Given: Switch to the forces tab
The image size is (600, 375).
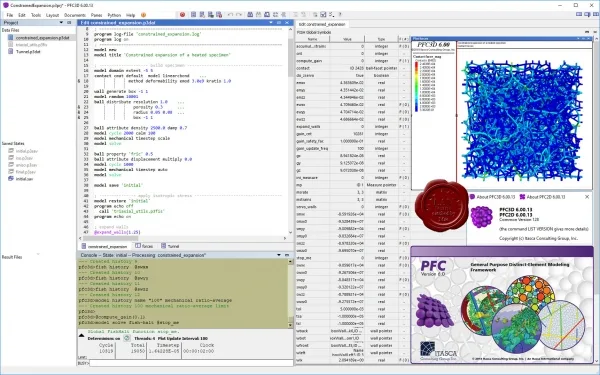Looking at the screenshot, I should (144, 246).
